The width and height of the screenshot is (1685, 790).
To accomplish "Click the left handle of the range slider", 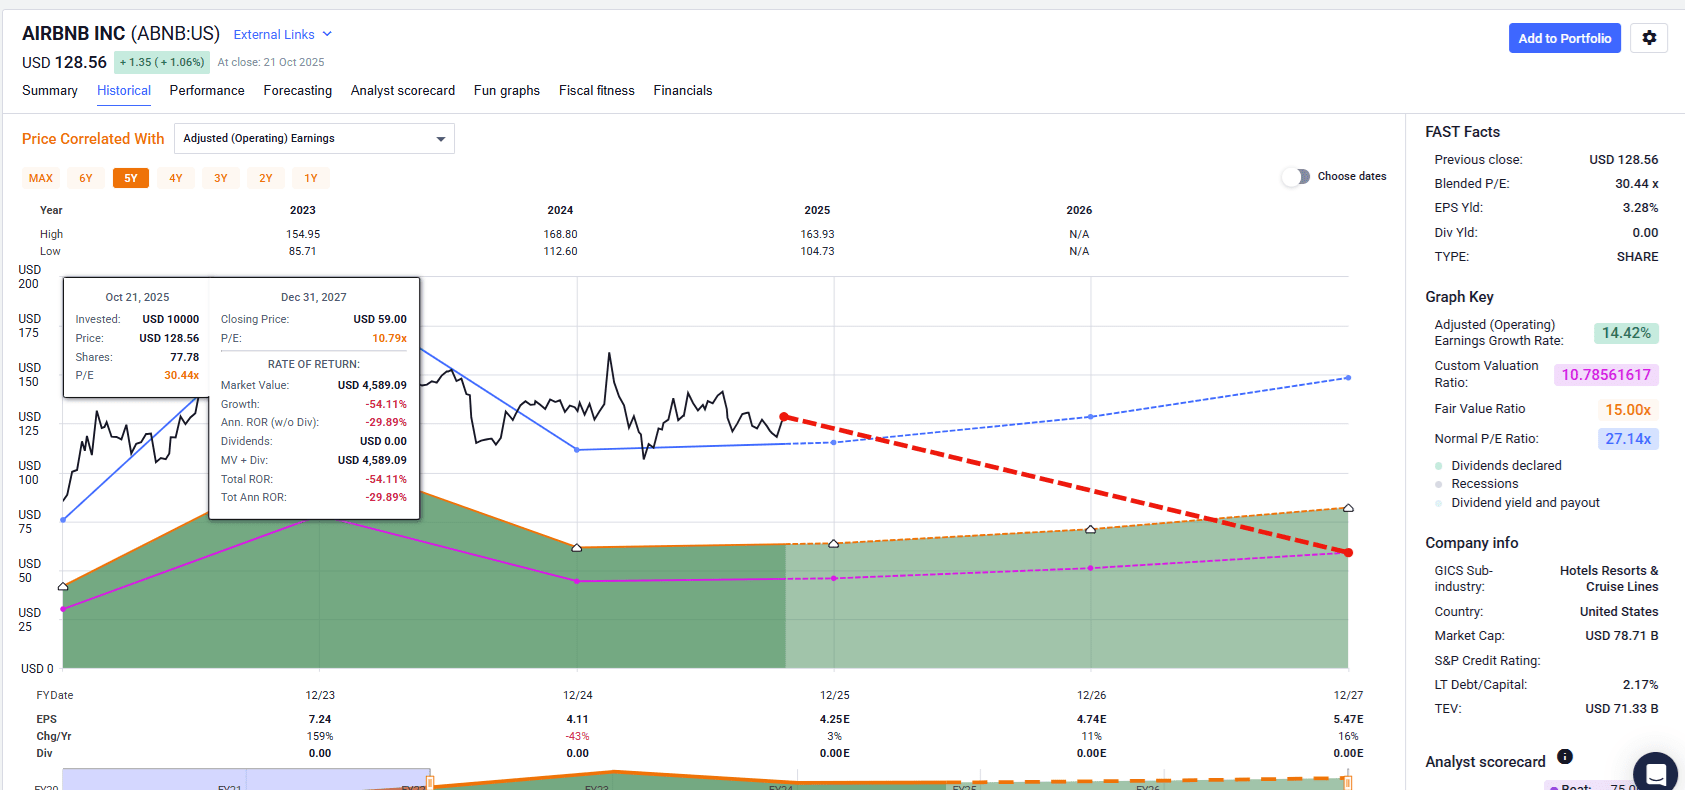I will (430, 781).
